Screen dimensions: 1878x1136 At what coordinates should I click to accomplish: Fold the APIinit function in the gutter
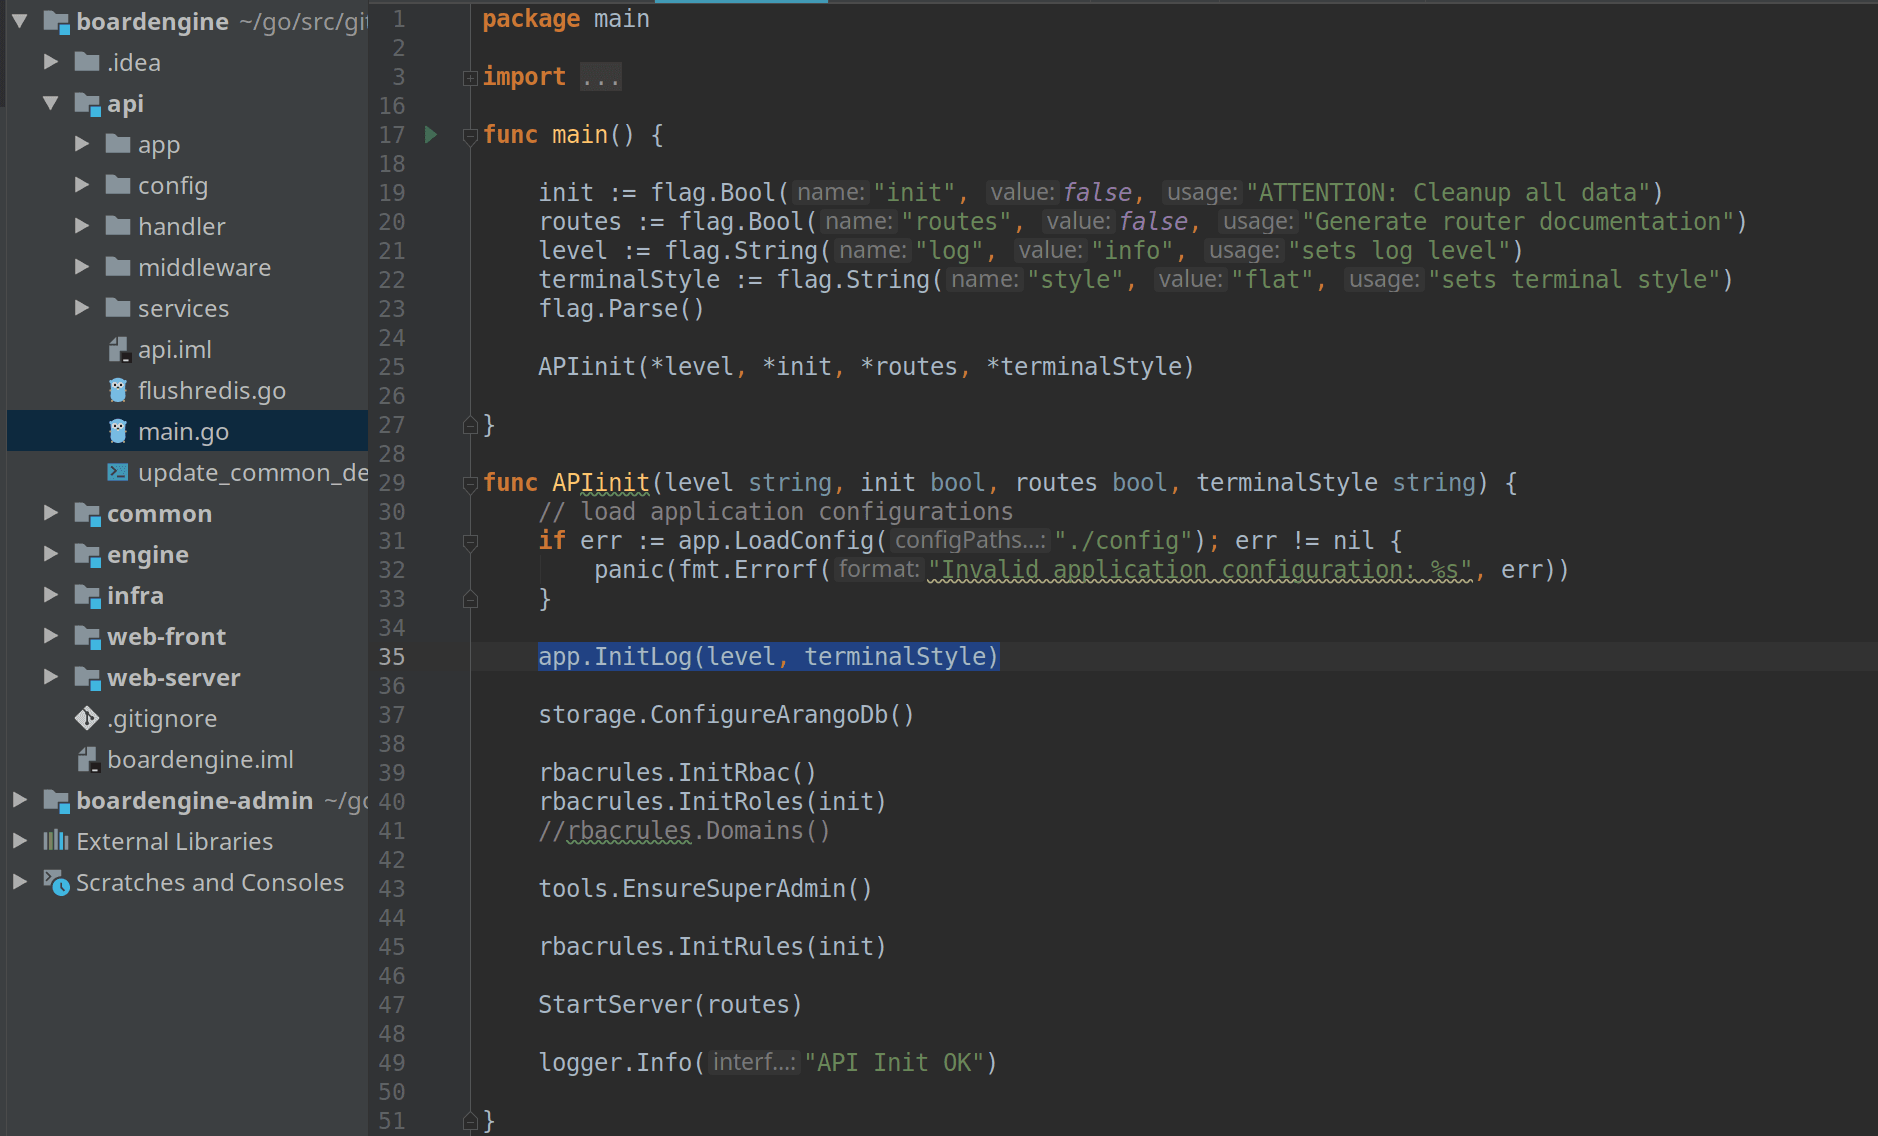coord(470,484)
